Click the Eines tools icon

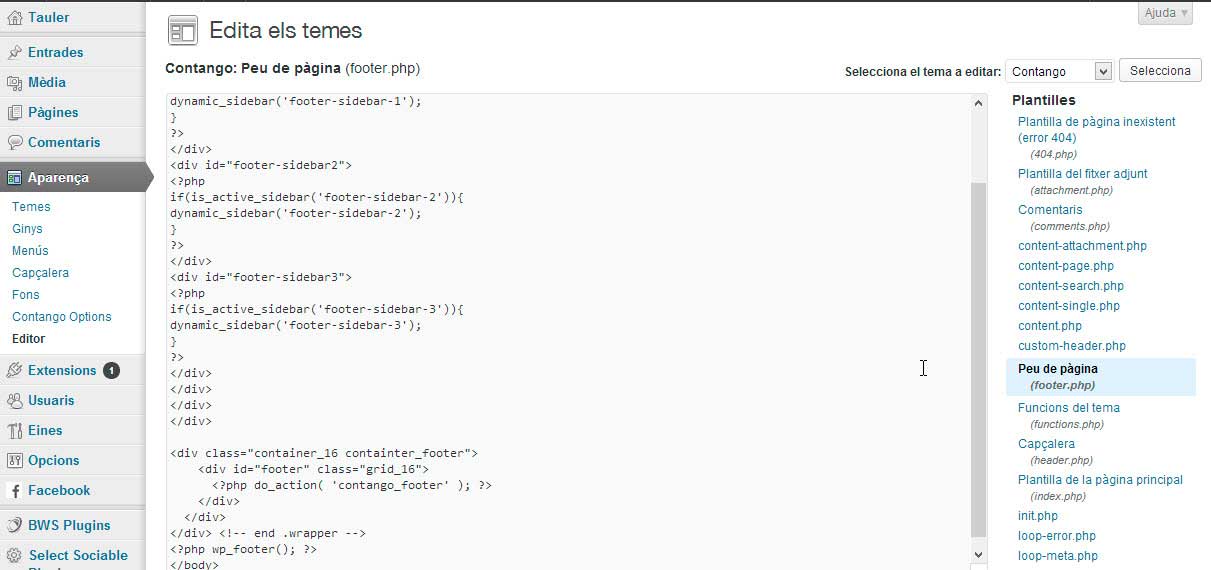coord(14,430)
